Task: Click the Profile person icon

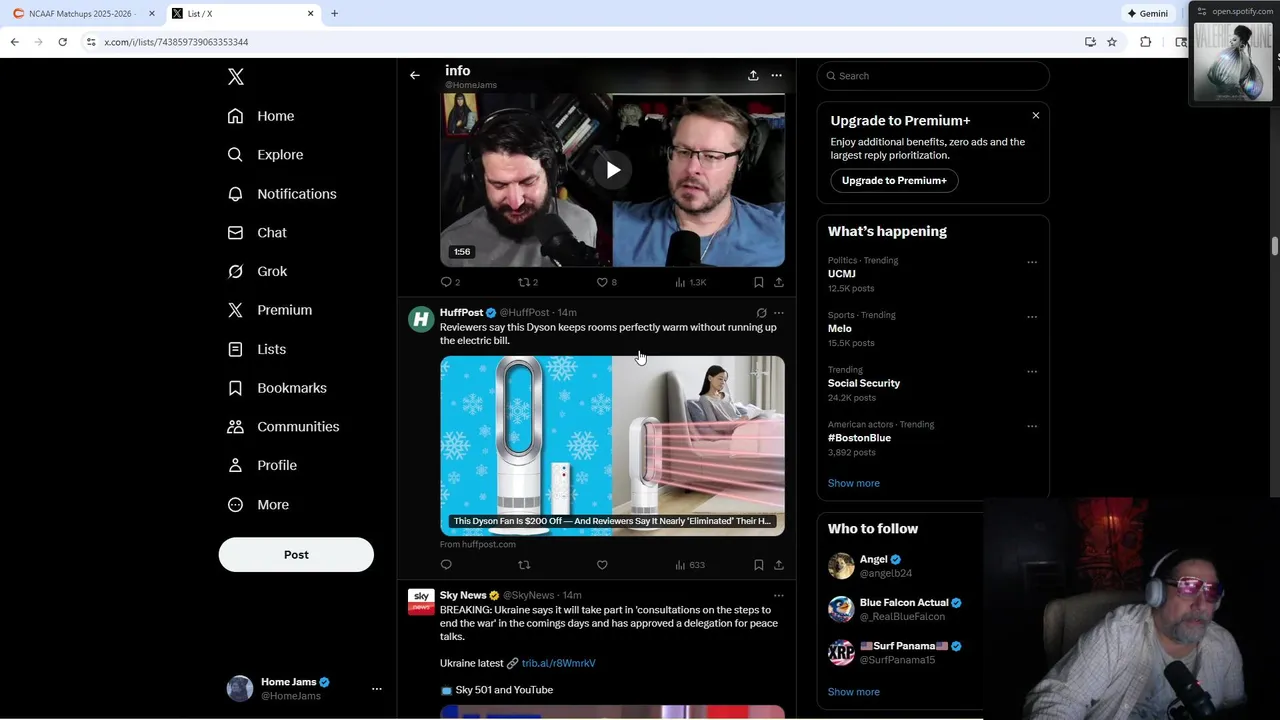Action: pos(235,465)
